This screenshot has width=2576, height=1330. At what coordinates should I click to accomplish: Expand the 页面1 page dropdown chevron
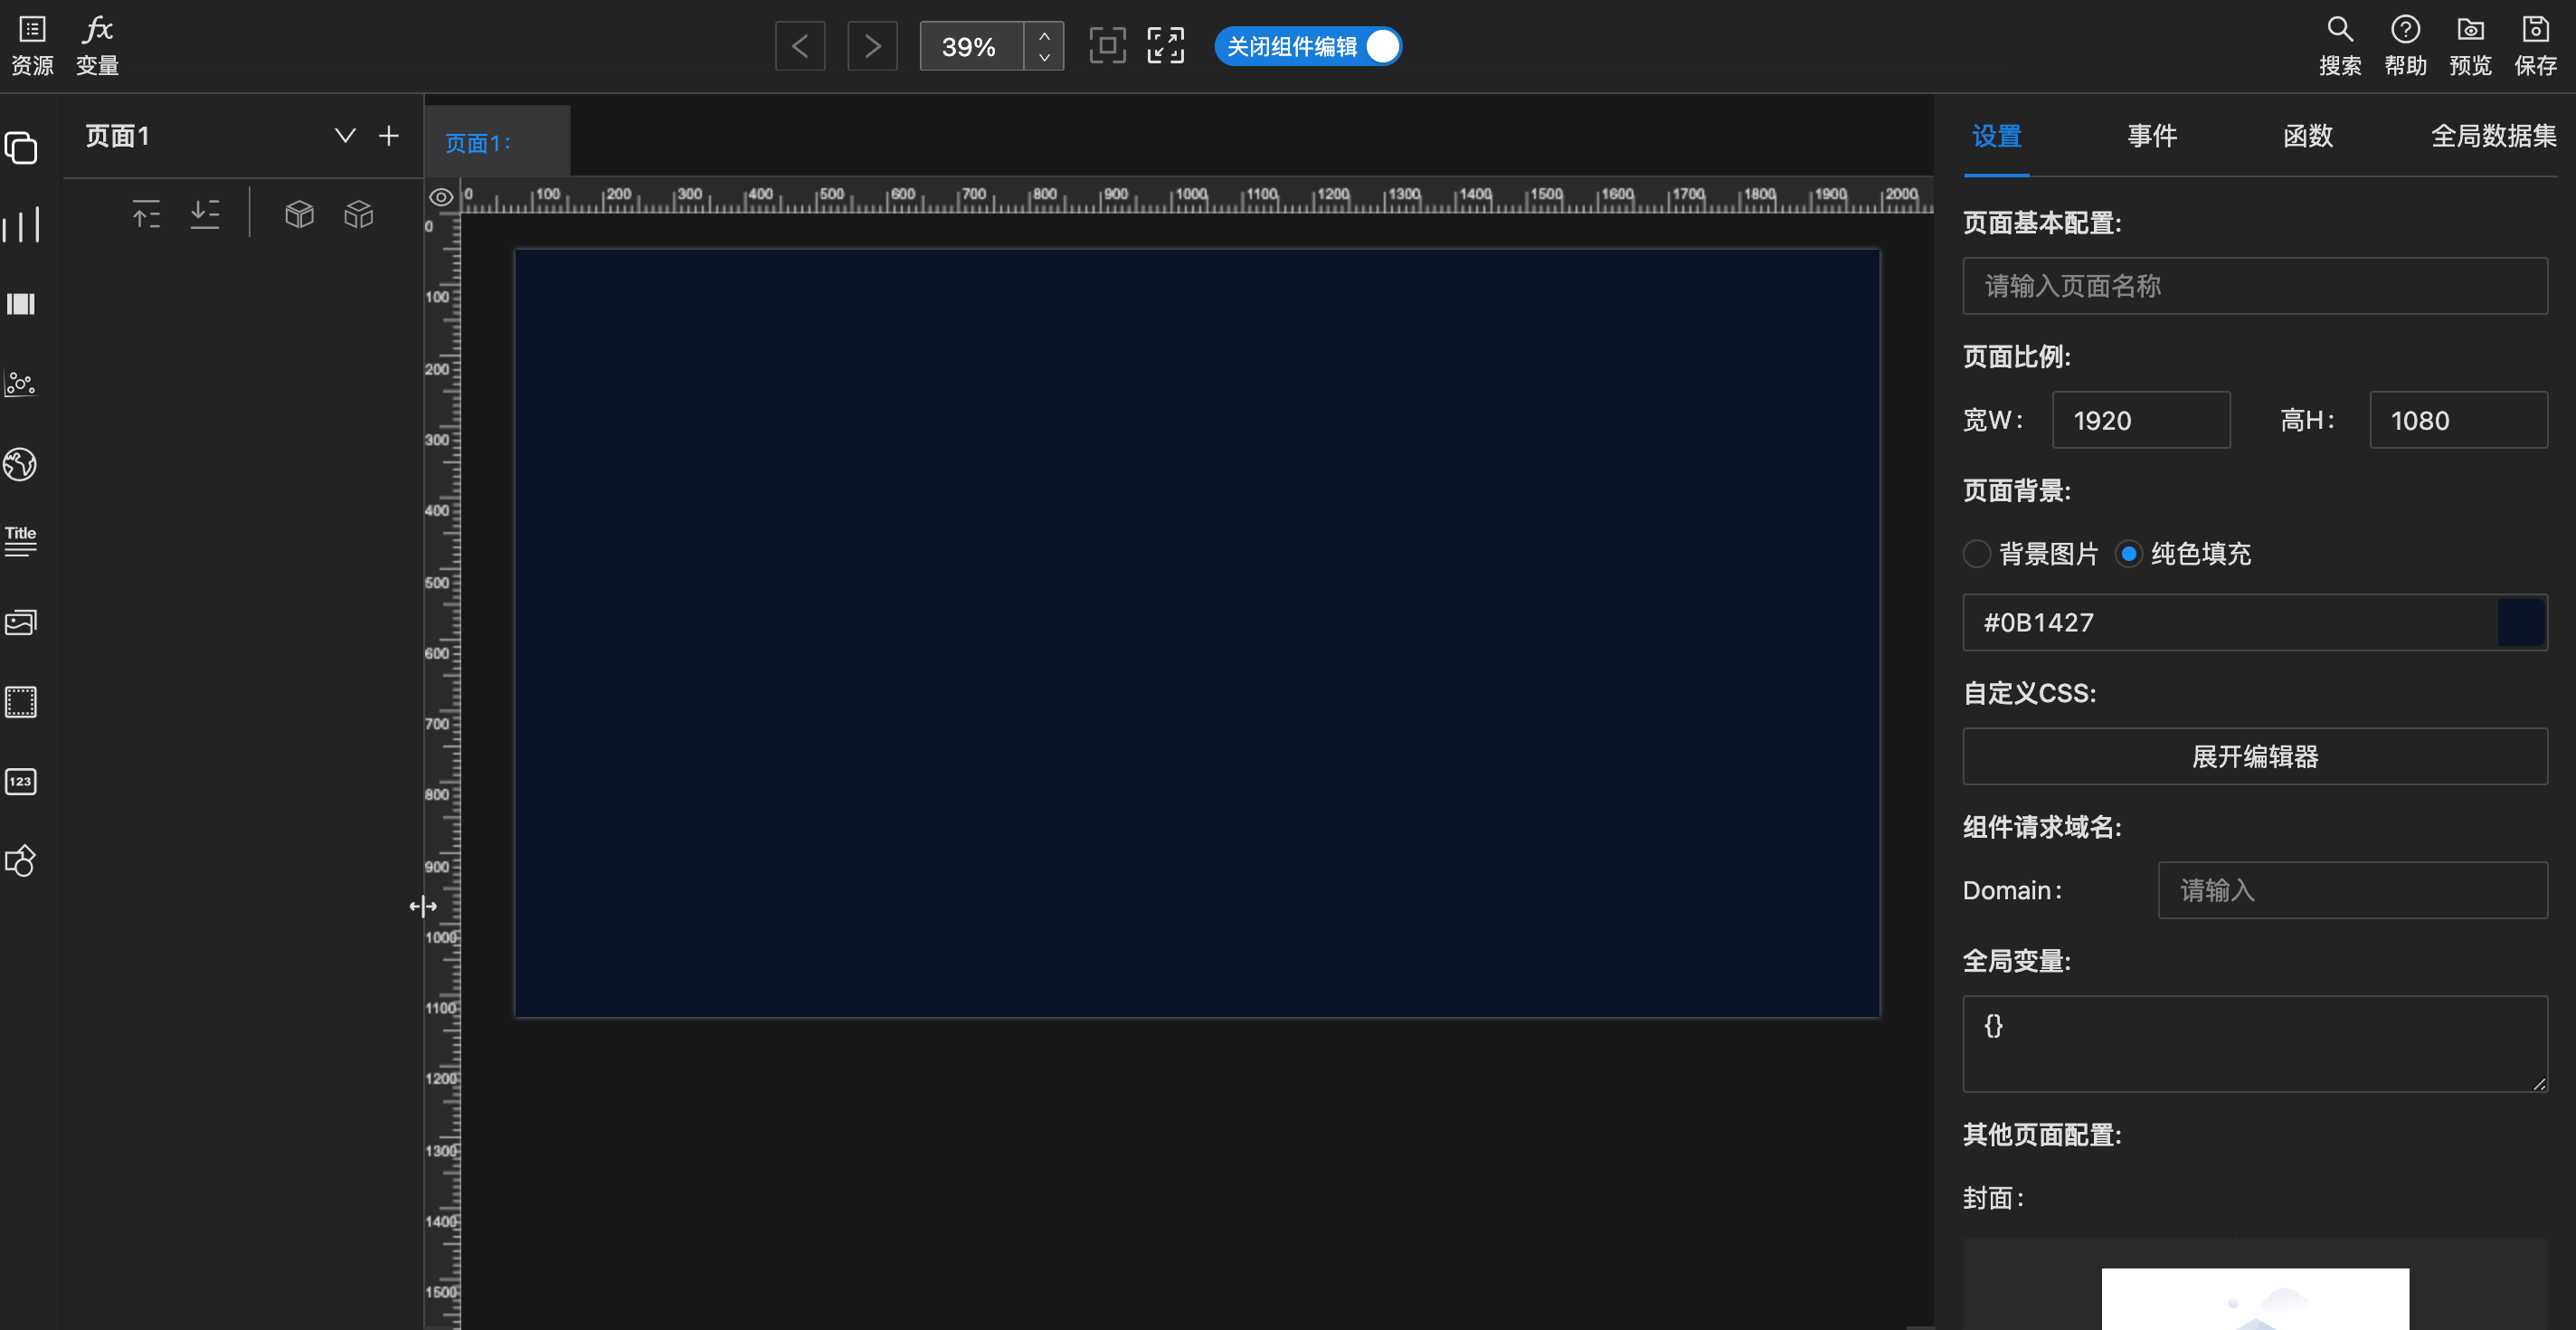point(345,136)
